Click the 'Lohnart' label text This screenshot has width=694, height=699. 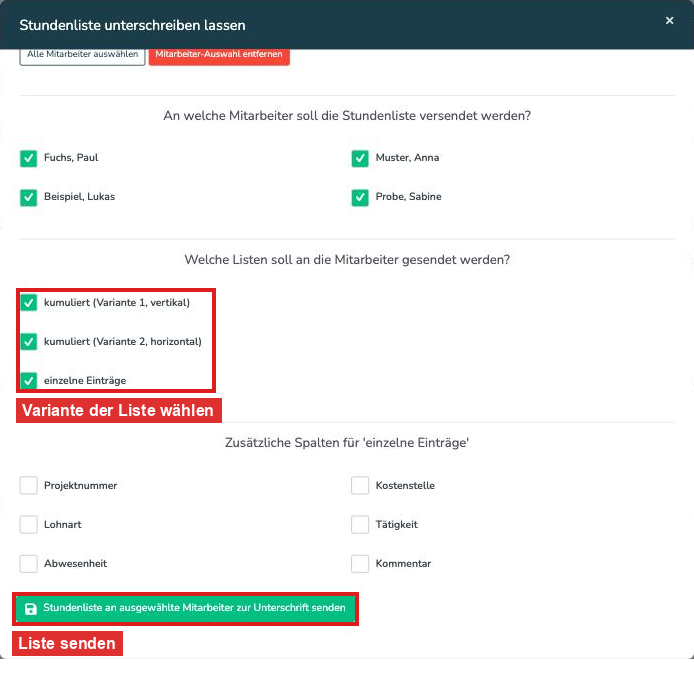[x=62, y=525]
